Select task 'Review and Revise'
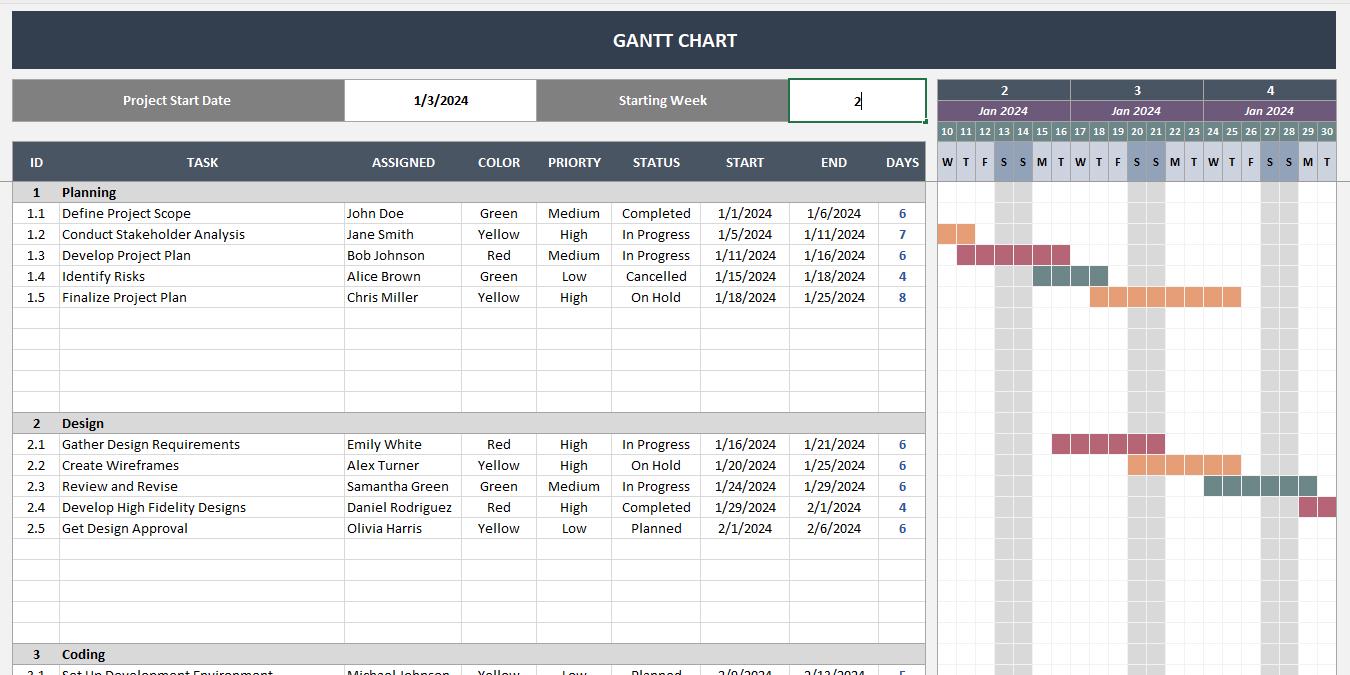 pyautogui.click(x=202, y=486)
